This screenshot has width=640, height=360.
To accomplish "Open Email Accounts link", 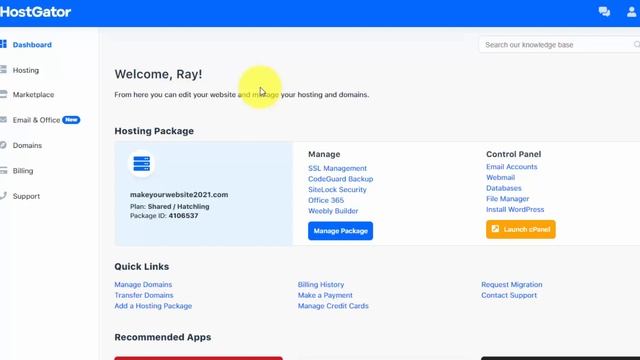I will (511, 167).
